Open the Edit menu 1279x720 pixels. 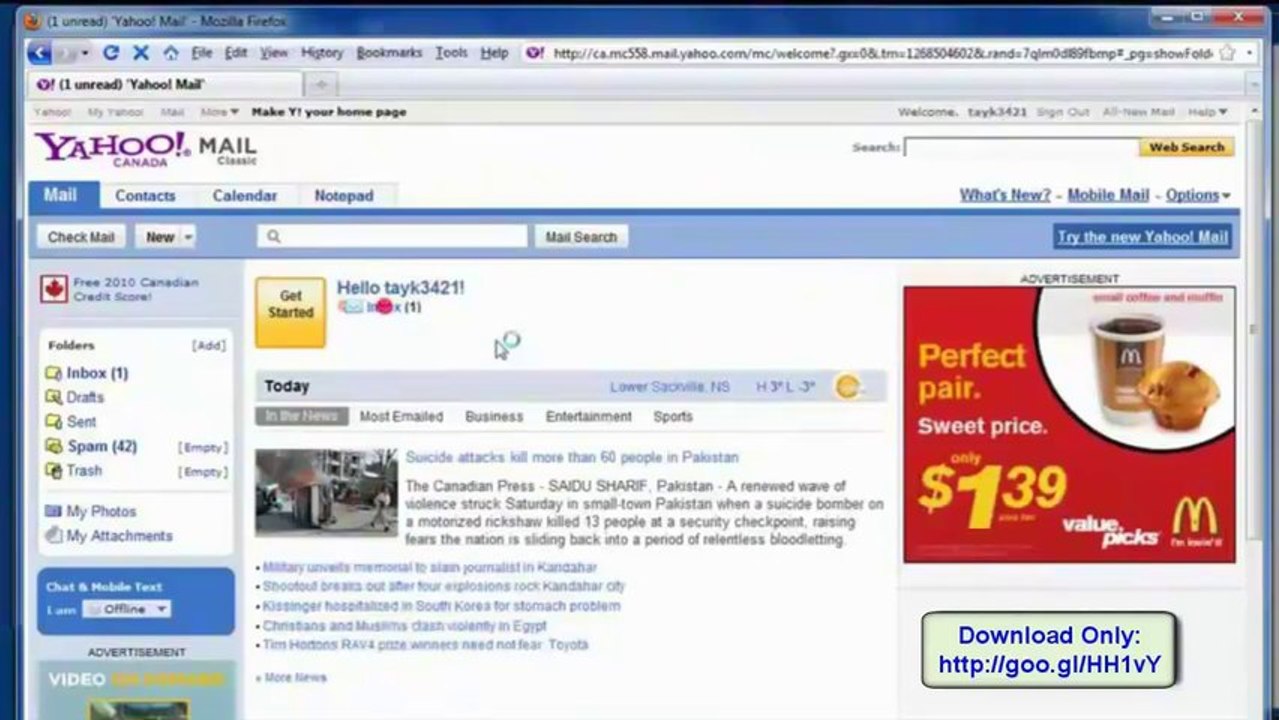236,53
